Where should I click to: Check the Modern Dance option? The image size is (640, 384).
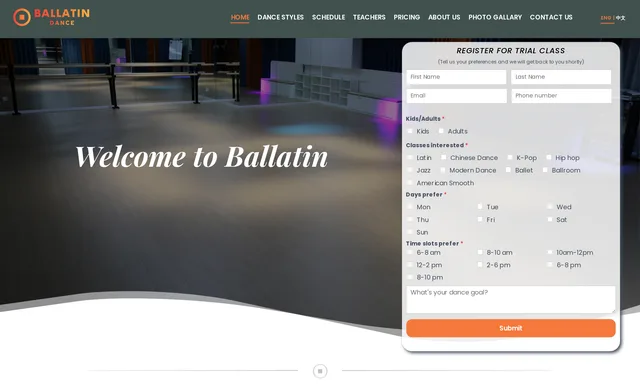443,170
